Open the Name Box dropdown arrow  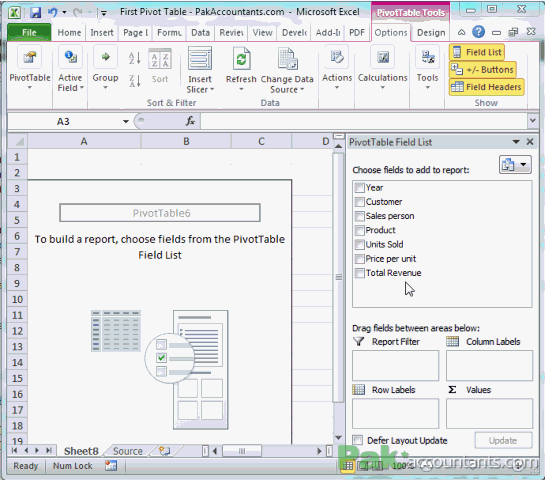[126, 121]
